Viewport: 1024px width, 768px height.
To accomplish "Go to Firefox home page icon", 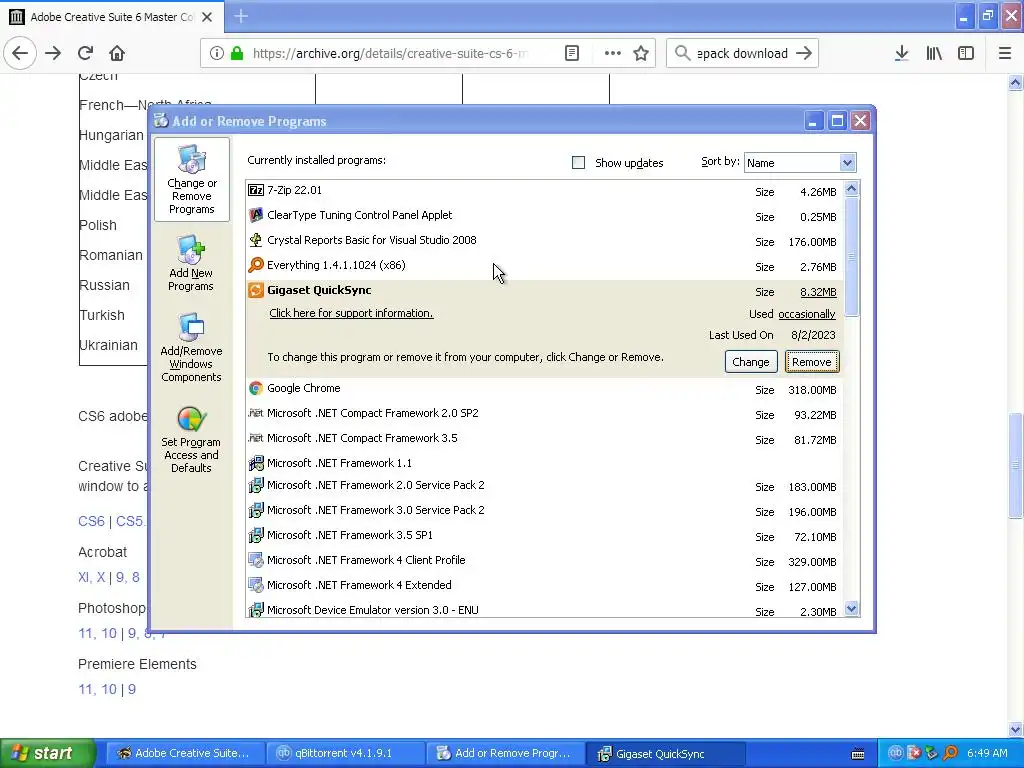I will click(117, 53).
